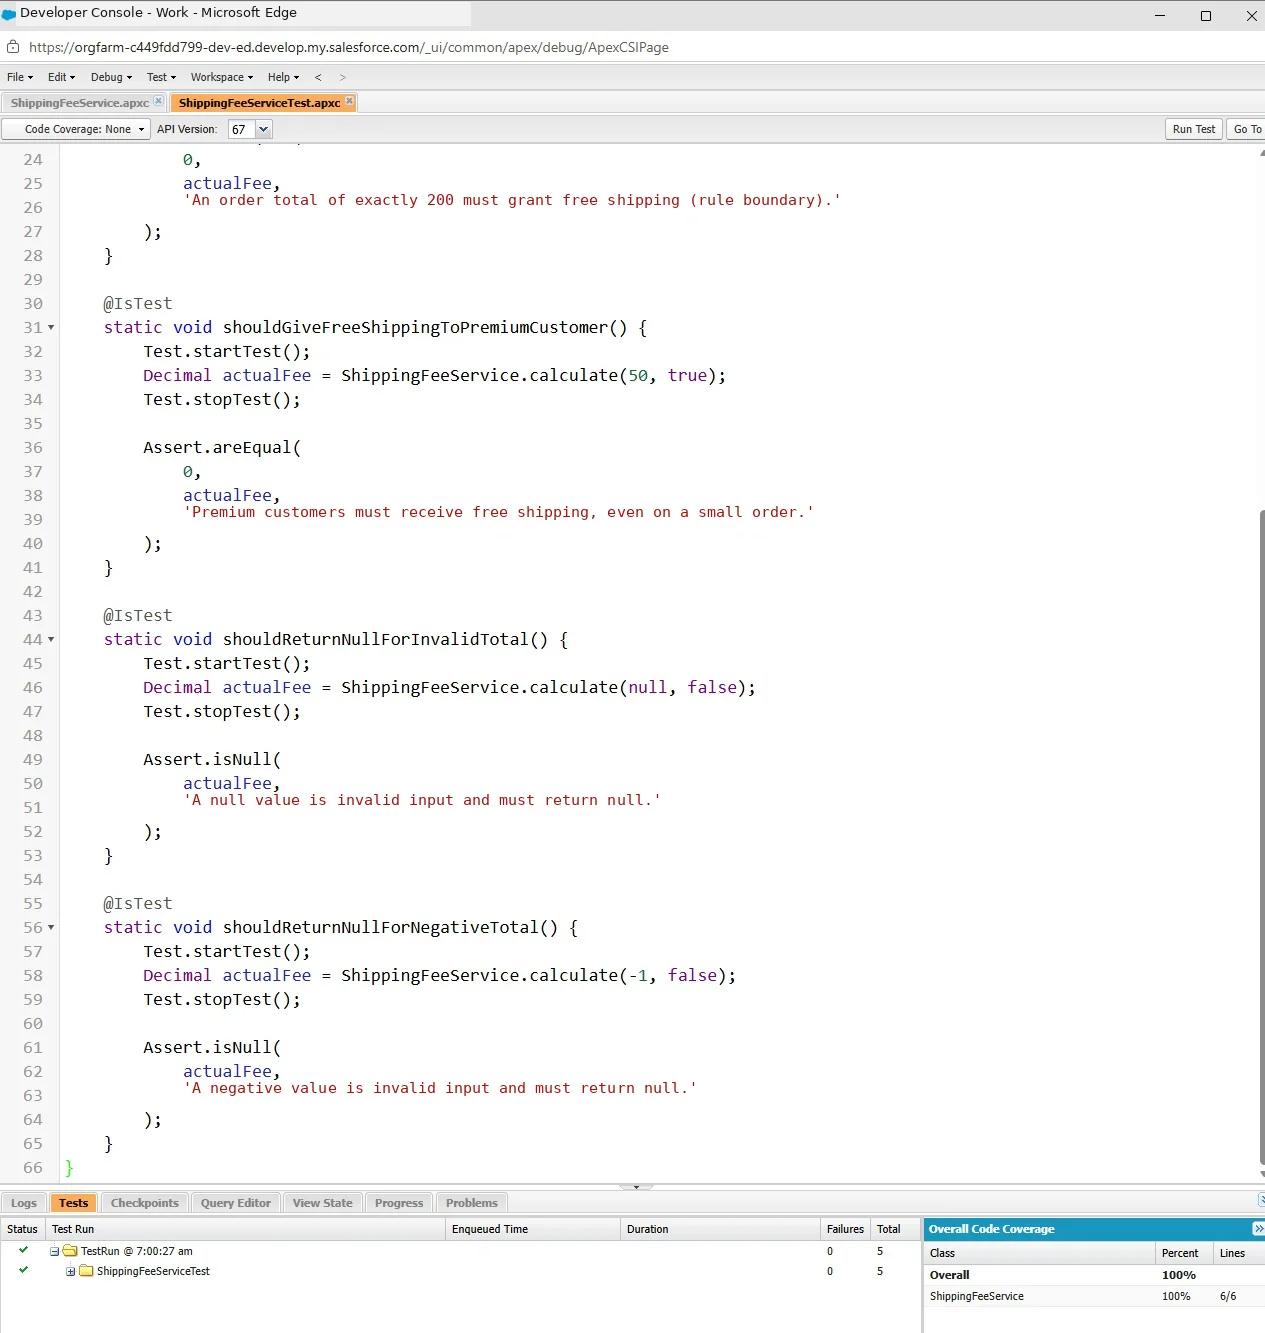Sort by the Duration column header
The width and height of the screenshot is (1265, 1333).
click(720, 1229)
